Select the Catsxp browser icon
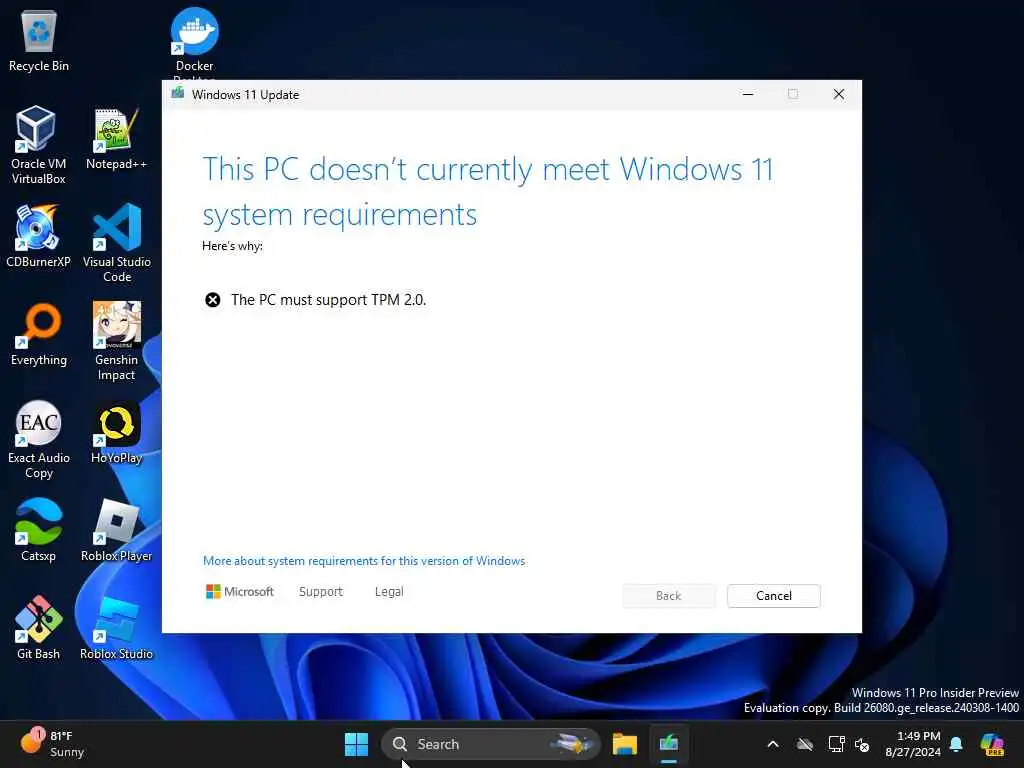Viewport: 1024px width, 768px height. [x=39, y=530]
